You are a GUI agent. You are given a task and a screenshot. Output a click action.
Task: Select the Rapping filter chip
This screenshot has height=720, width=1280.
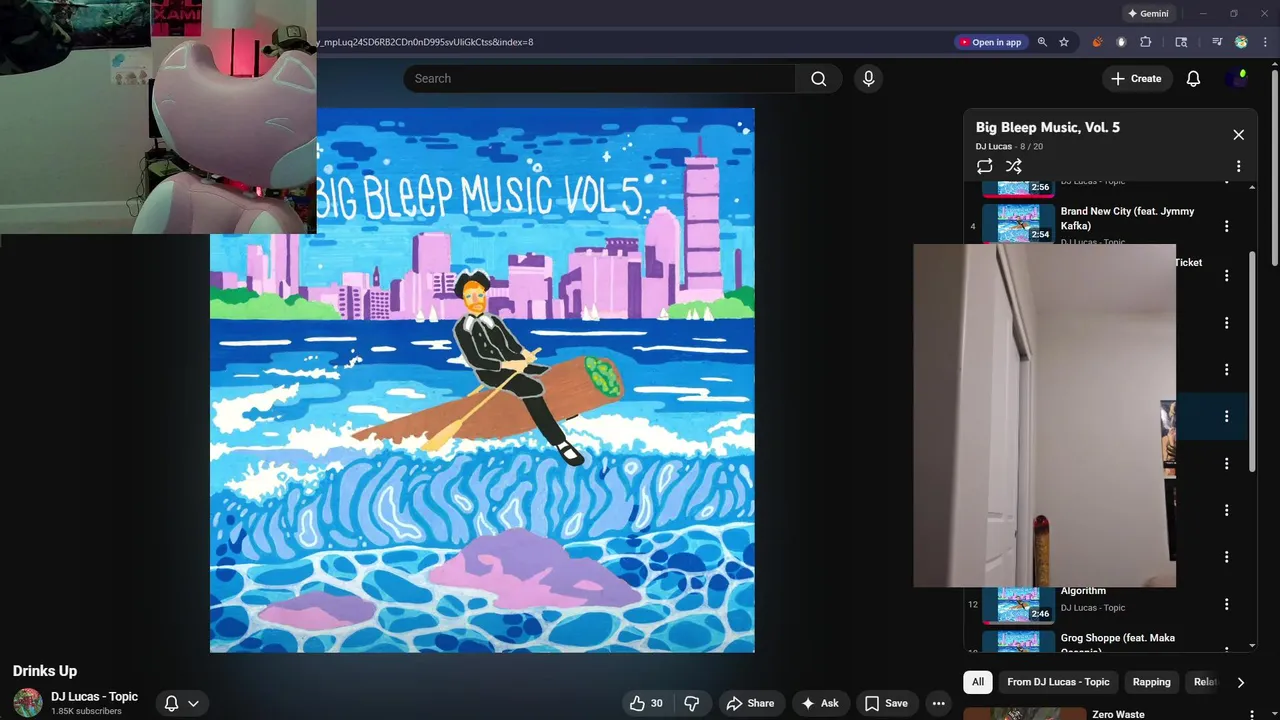1151,682
